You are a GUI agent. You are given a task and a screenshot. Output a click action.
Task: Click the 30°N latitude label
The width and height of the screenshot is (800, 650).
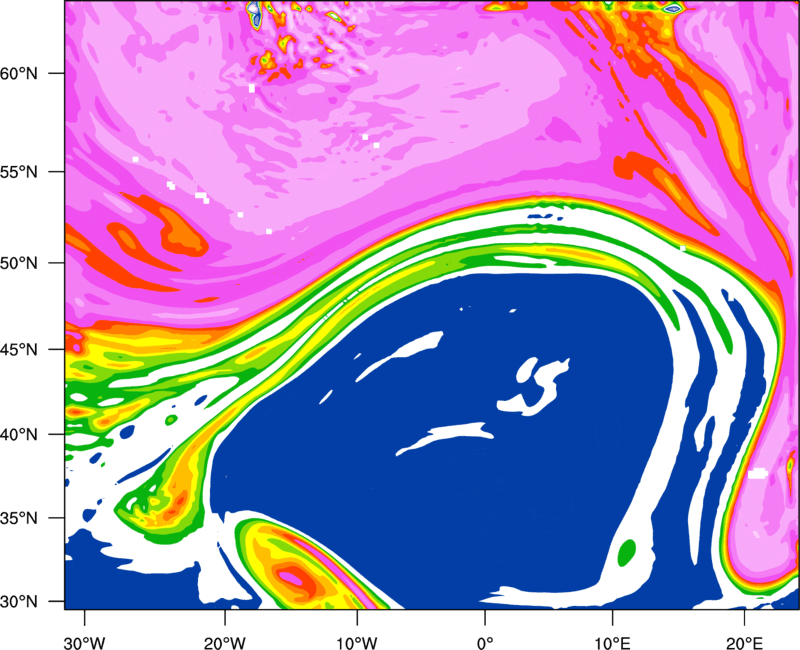click(x=19, y=602)
